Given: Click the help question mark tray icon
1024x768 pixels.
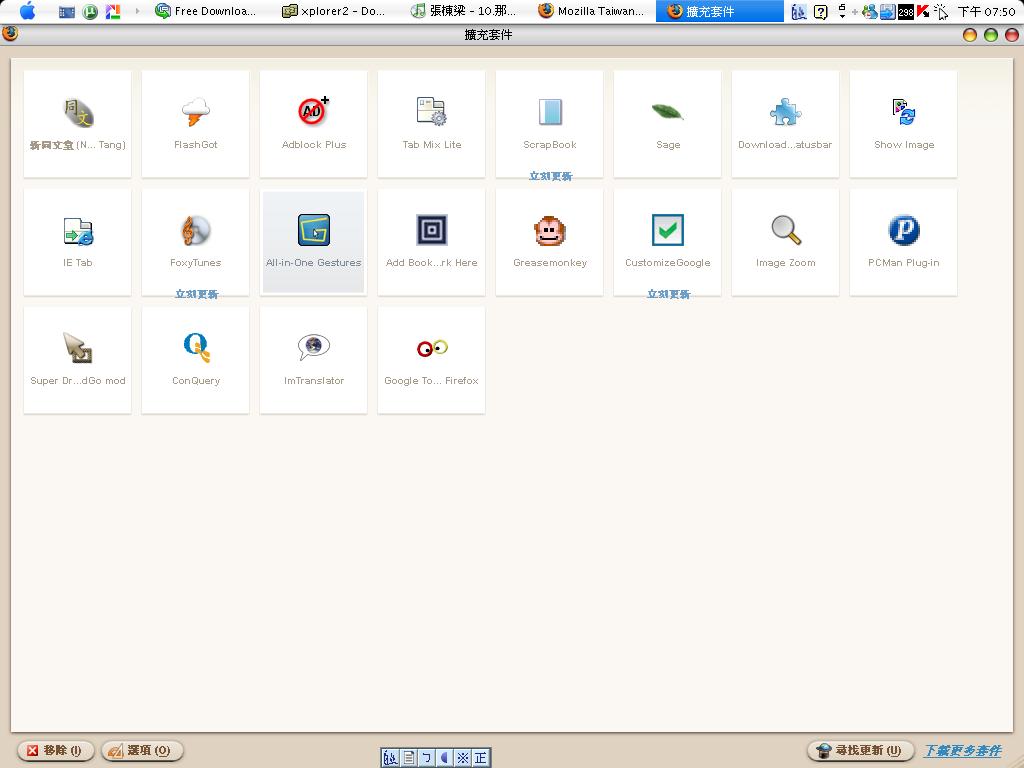Looking at the screenshot, I should pyautogui.click(x=820, y=11).
